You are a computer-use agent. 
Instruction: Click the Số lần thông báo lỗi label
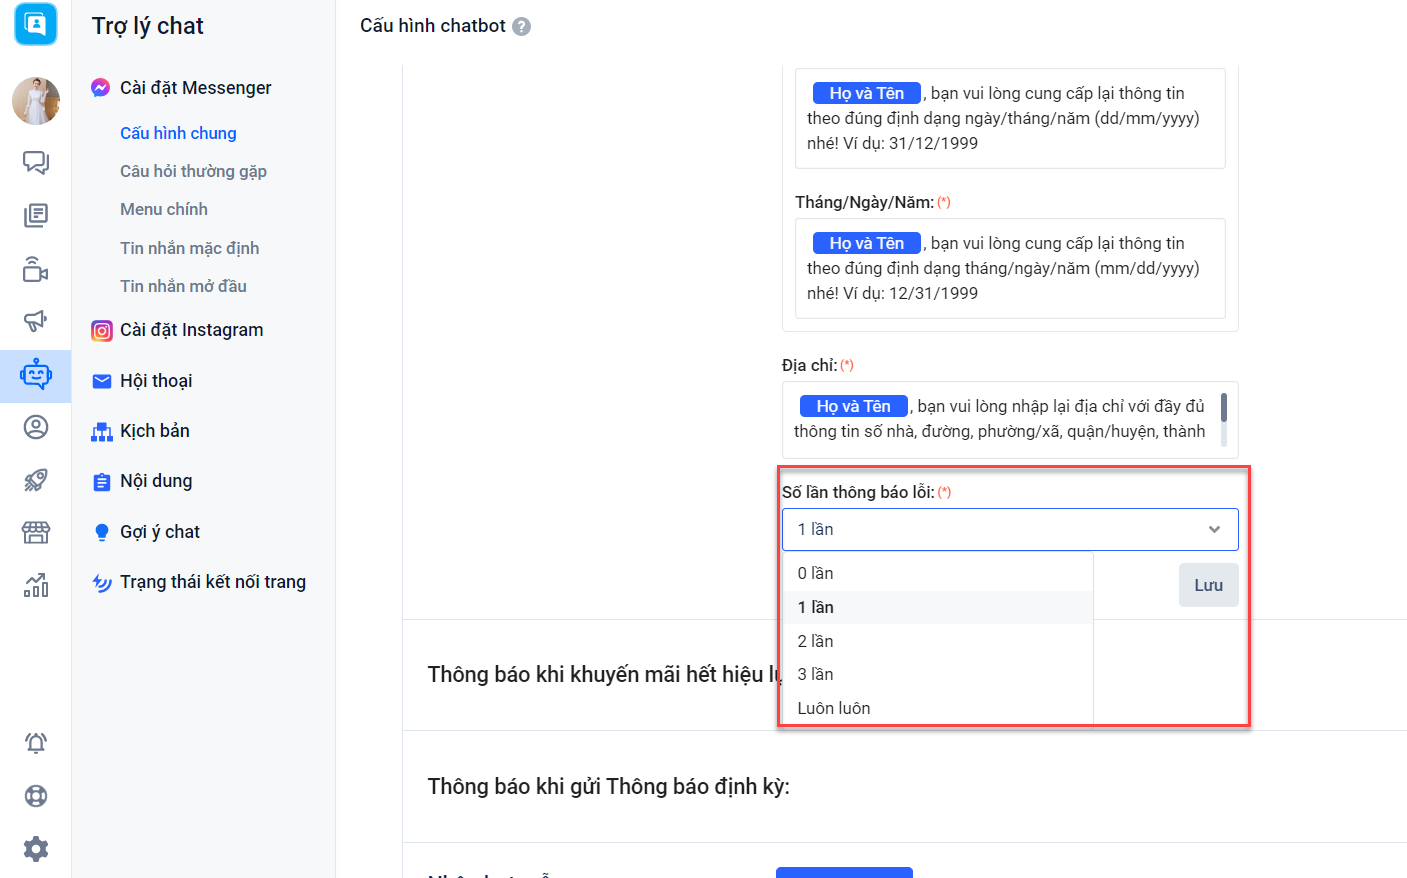point(858,492)
